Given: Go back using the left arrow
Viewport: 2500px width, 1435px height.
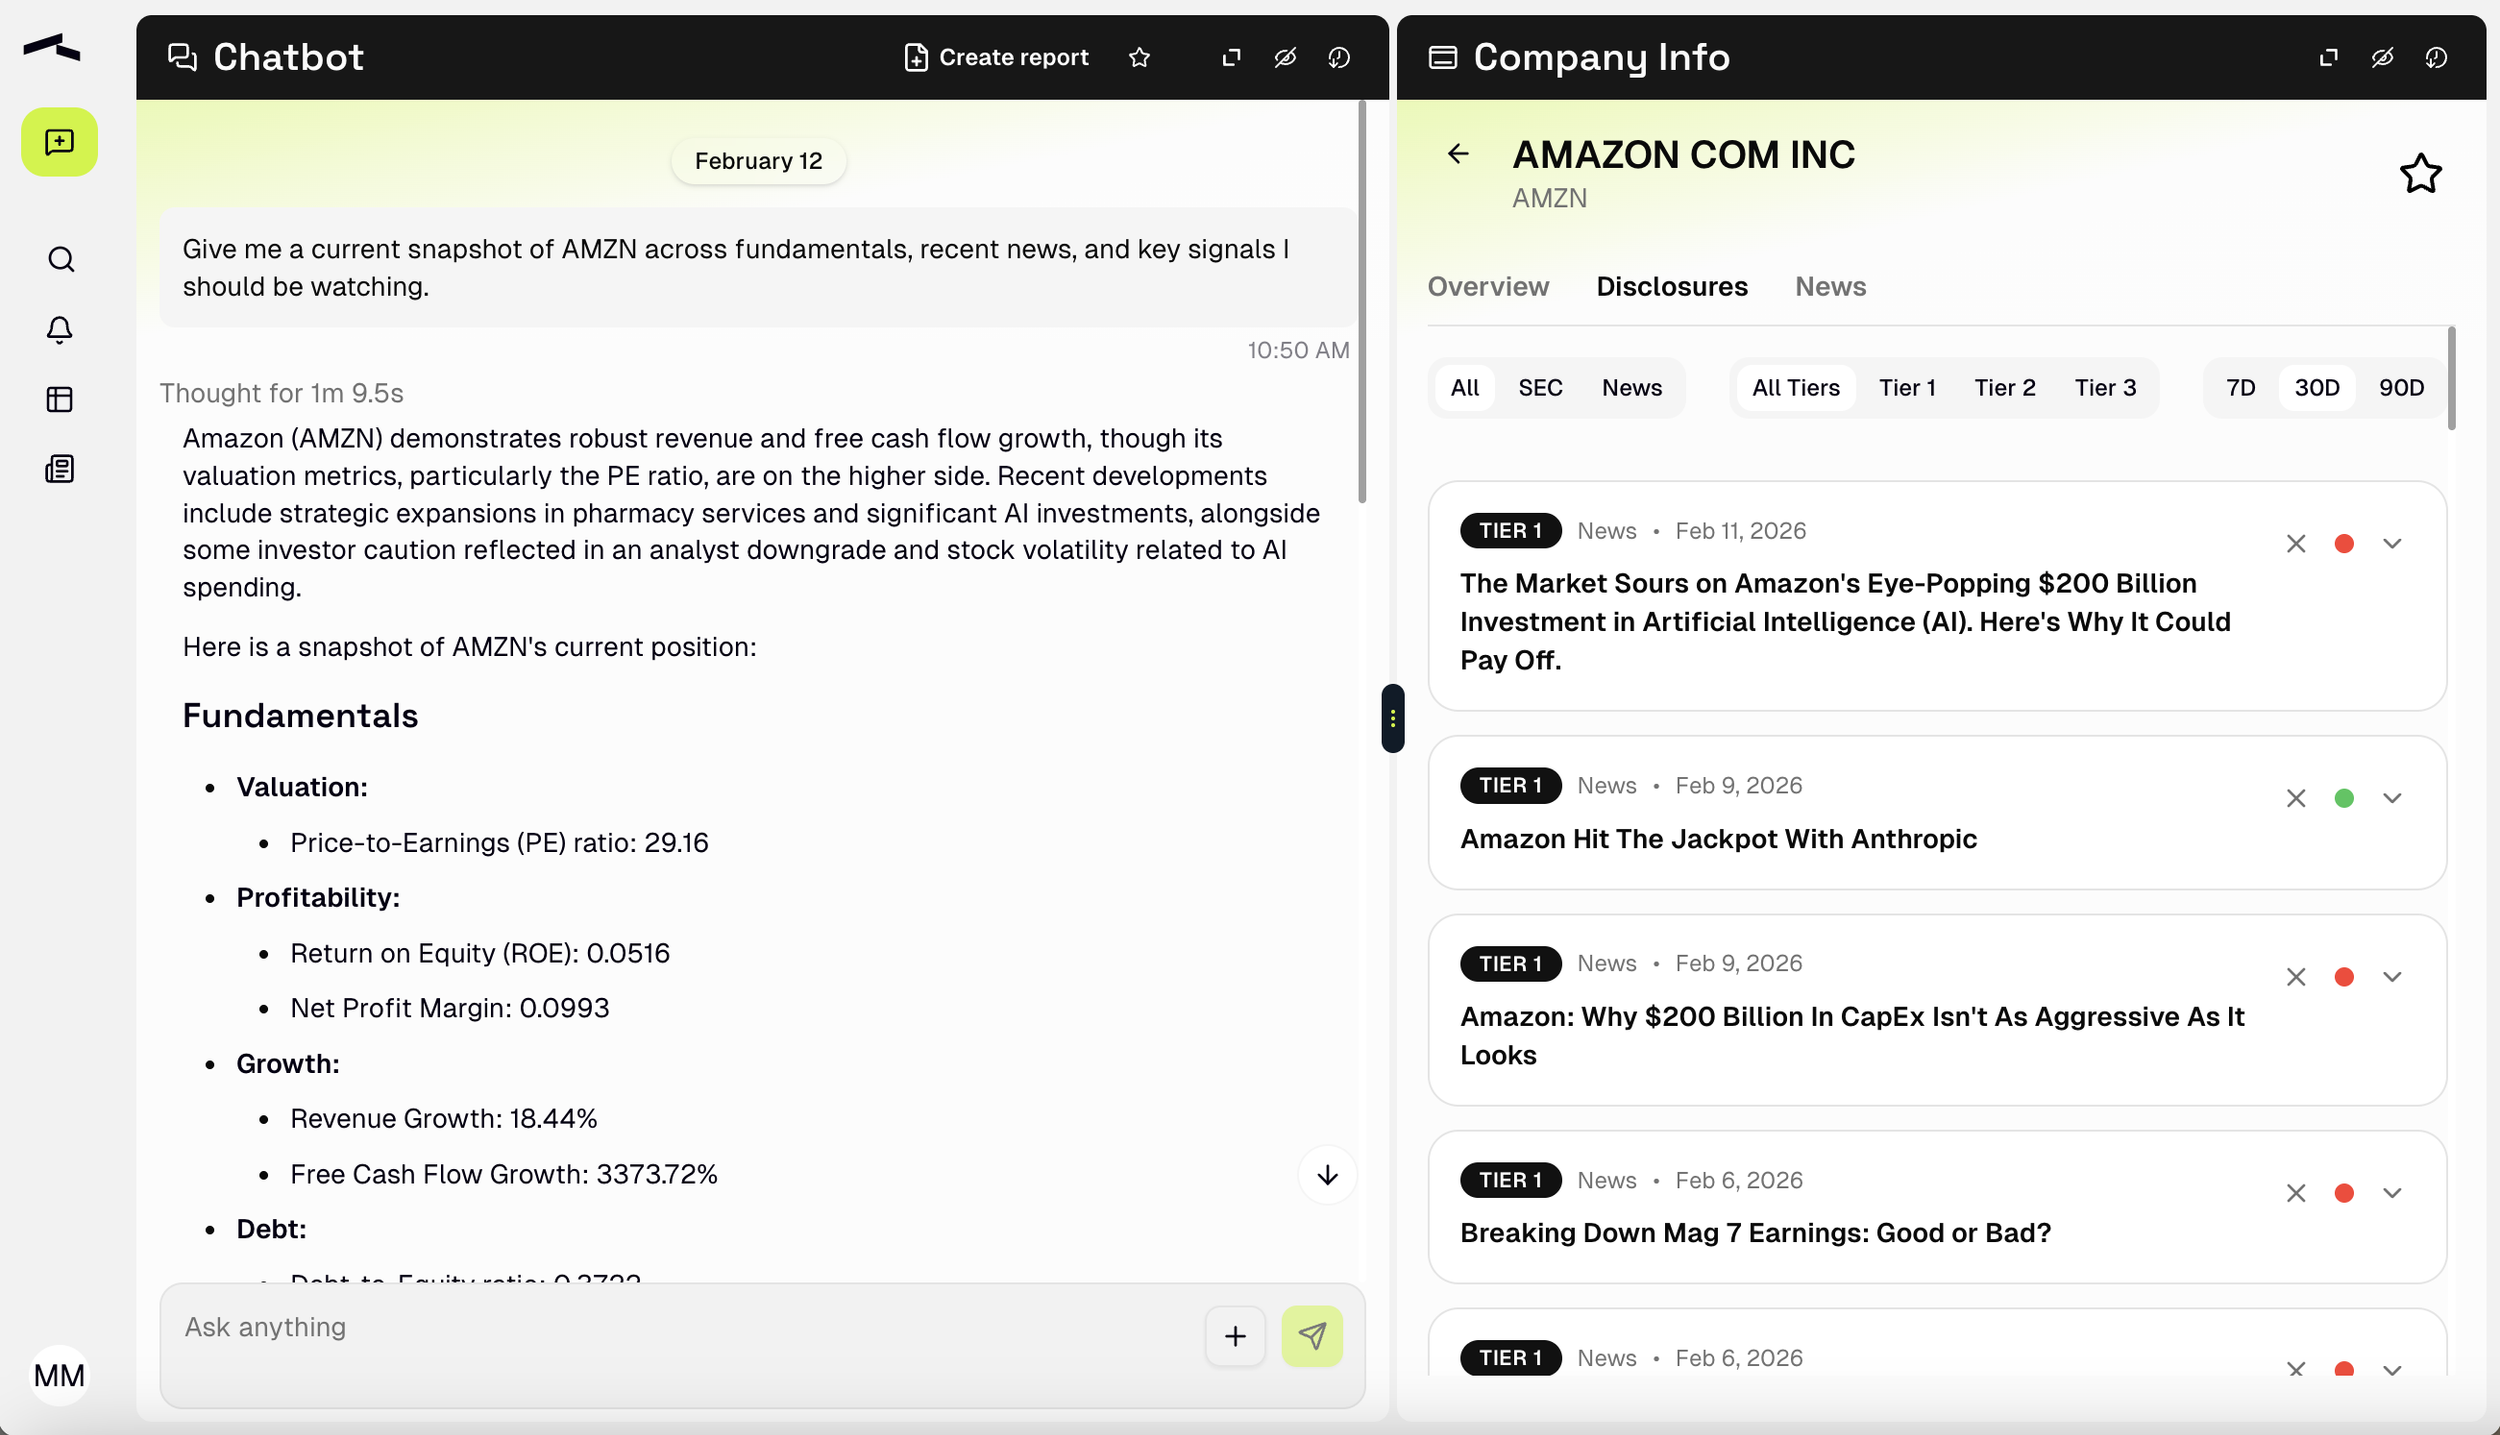Looking at the screenshot, I should pyautogui.click(x=1458, y=154).
